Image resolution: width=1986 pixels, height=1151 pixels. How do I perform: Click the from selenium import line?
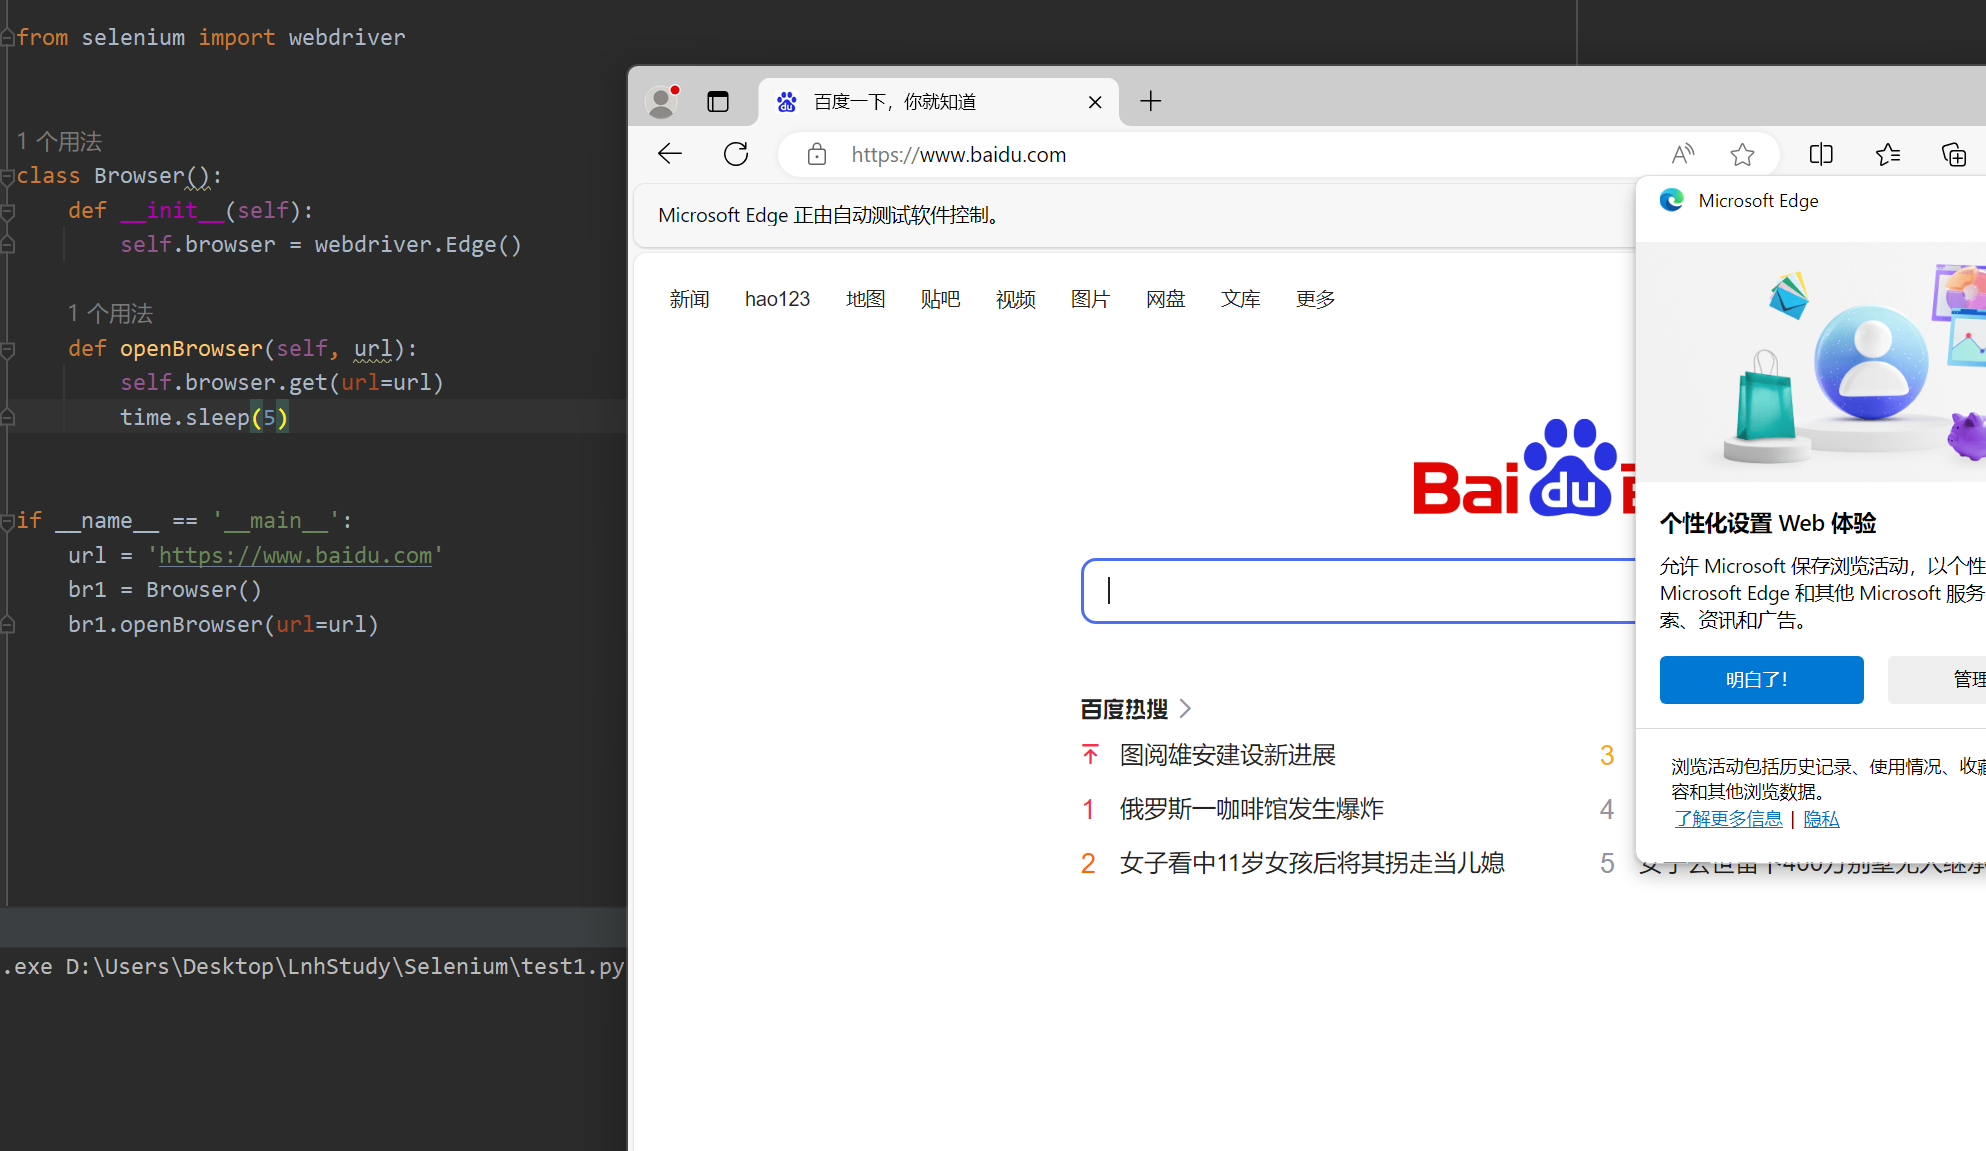point(211,37)
